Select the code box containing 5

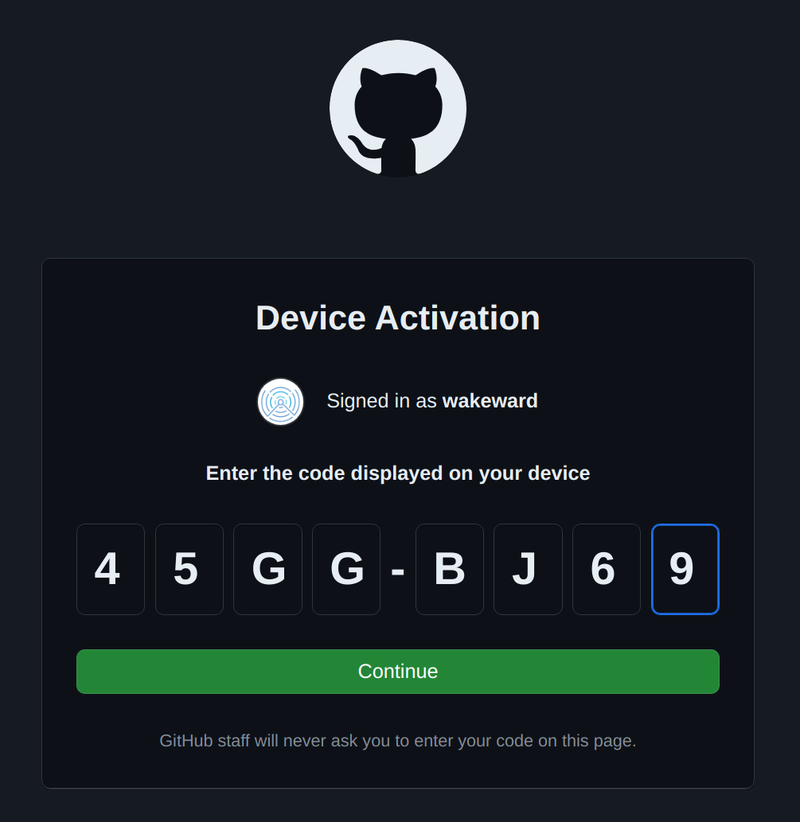189,569
